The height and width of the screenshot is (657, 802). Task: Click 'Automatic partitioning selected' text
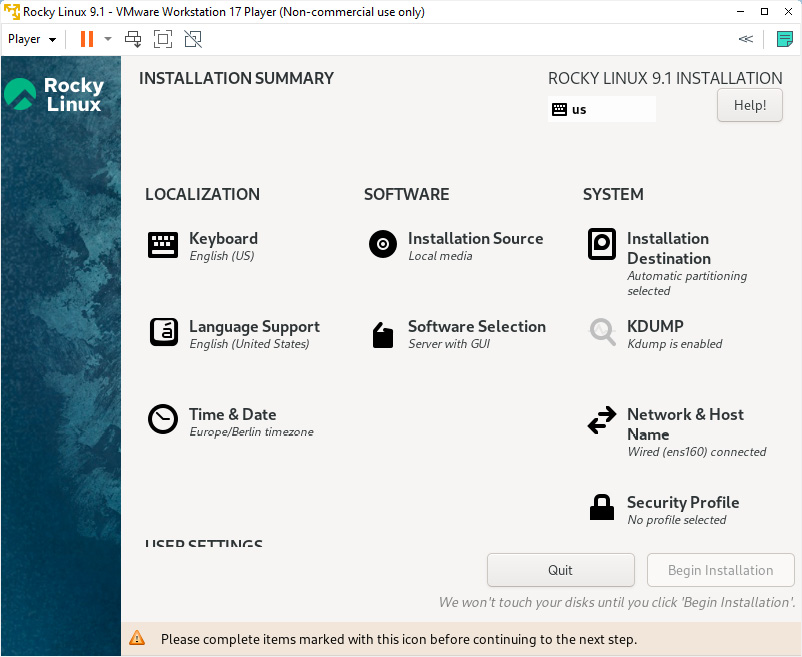pos(687,283)
